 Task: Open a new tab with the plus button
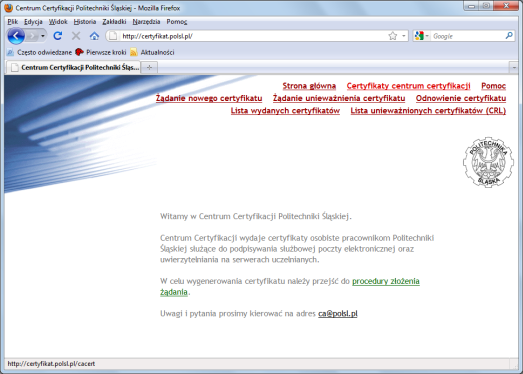149,68
